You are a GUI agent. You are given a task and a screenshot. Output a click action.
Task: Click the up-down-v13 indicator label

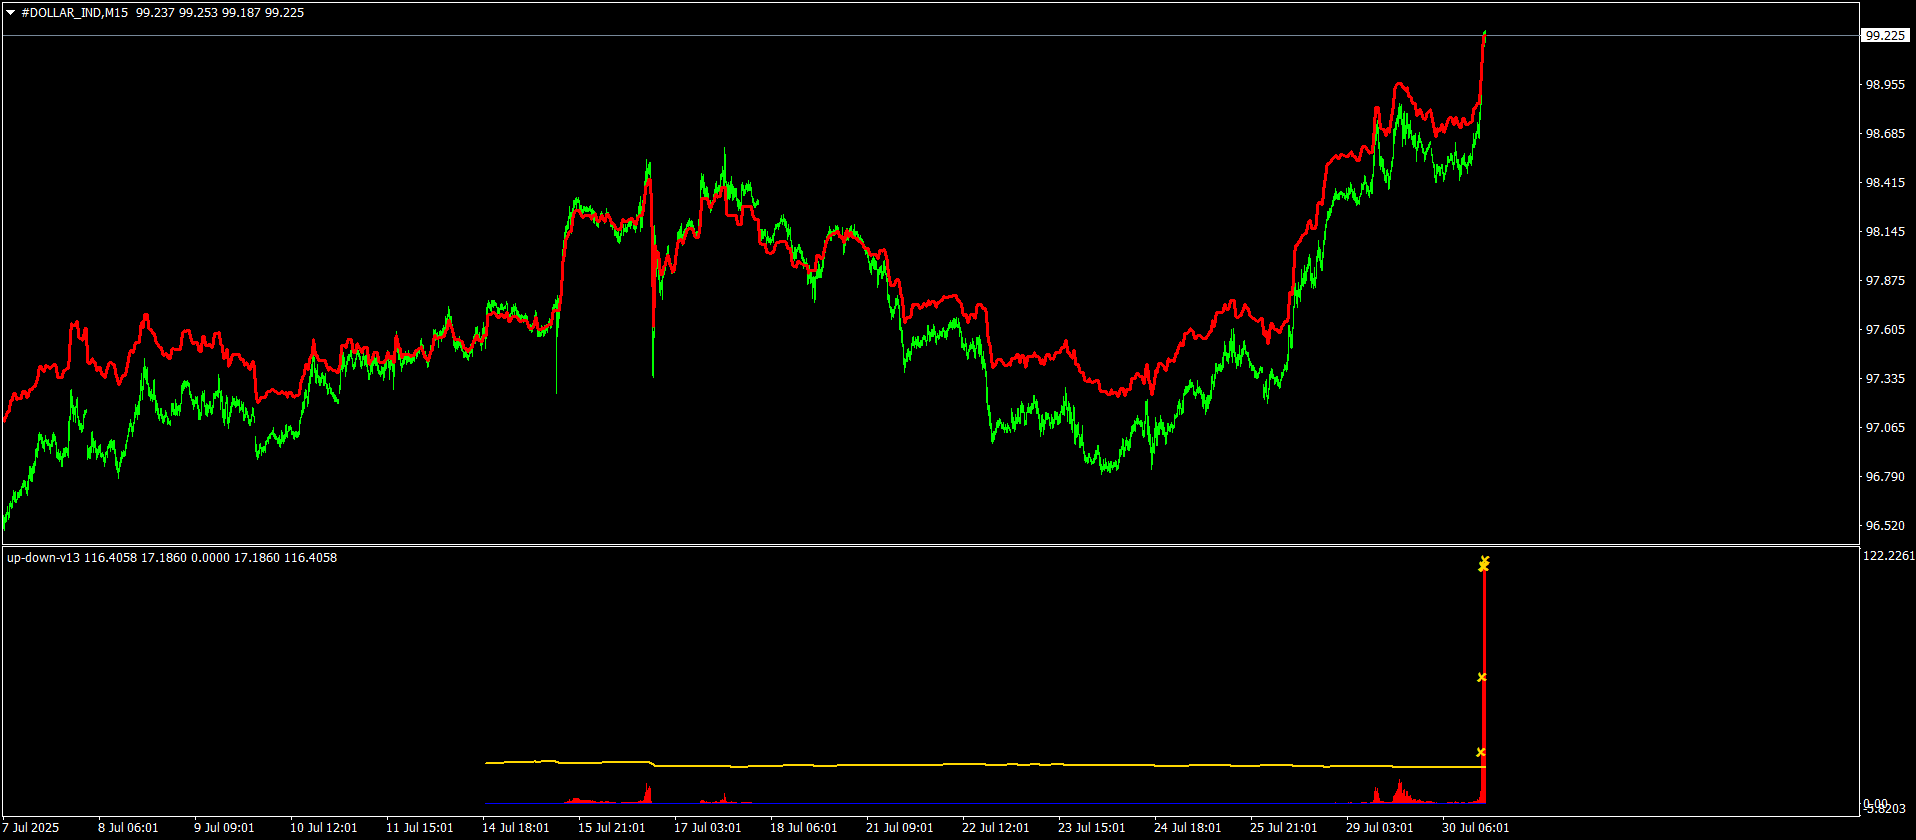pyautogui.click(x=43, y=558)
